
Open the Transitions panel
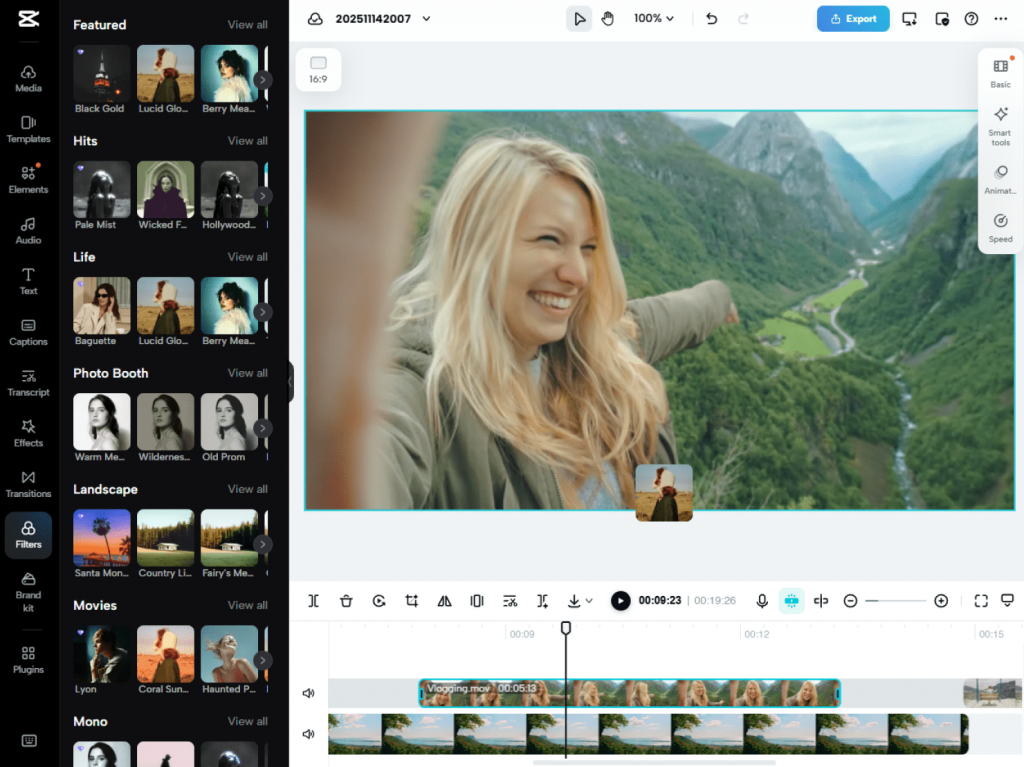coord(28,484)
